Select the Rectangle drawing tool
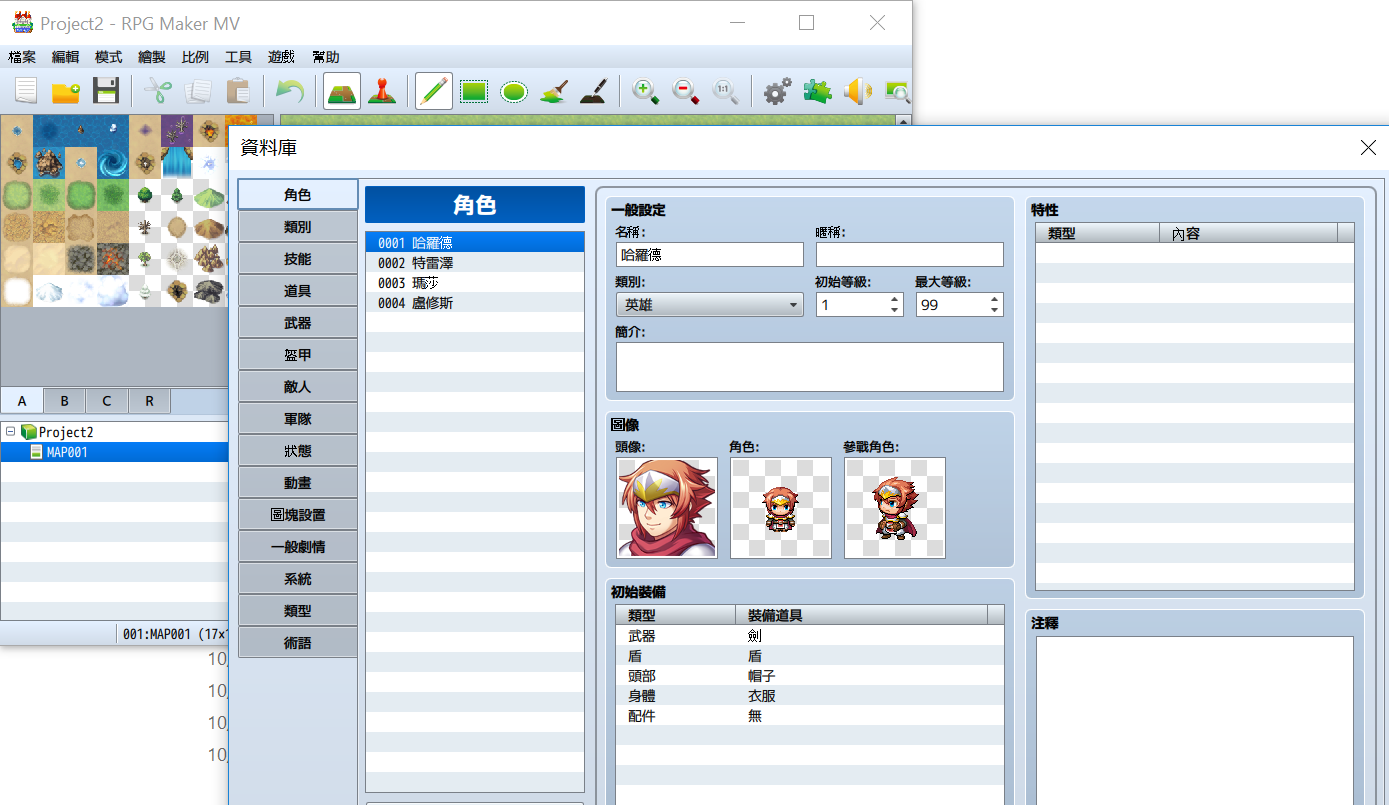 474,92
